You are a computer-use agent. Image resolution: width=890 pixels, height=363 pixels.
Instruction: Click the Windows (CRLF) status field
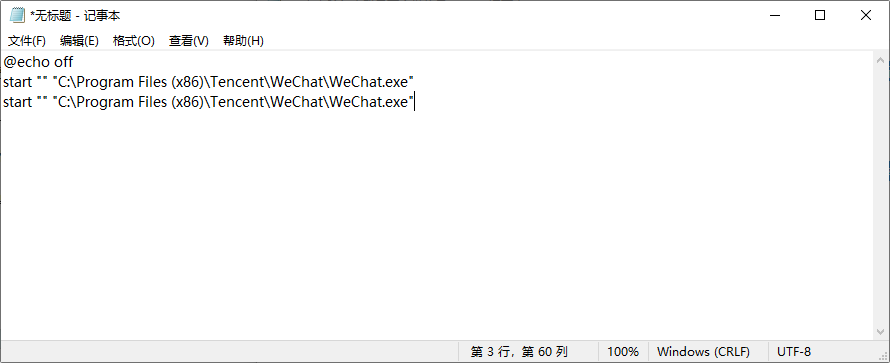click(703, 352)
